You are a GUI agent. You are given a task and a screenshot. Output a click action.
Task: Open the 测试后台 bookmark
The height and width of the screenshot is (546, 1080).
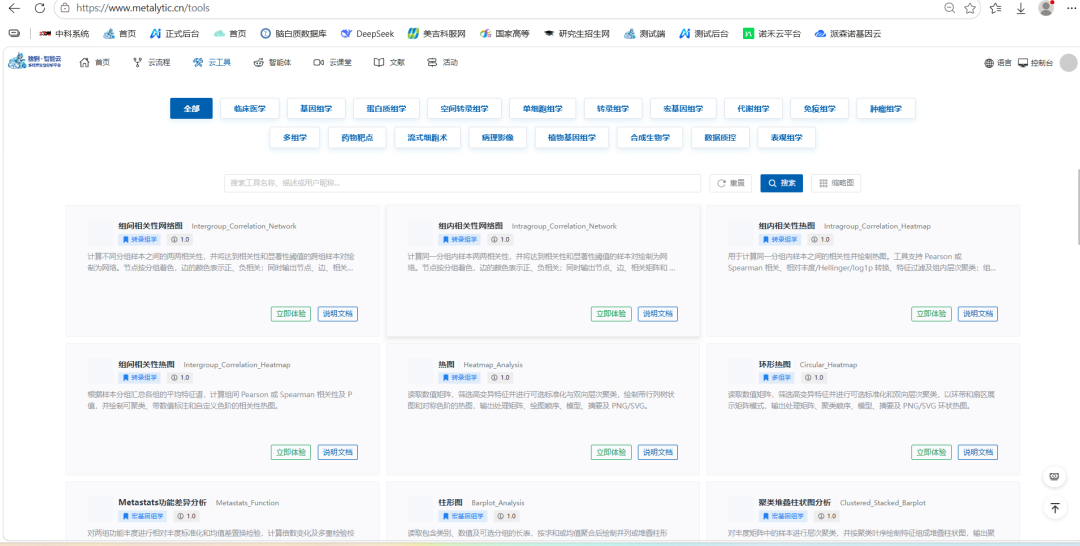(x=703, y=33)
